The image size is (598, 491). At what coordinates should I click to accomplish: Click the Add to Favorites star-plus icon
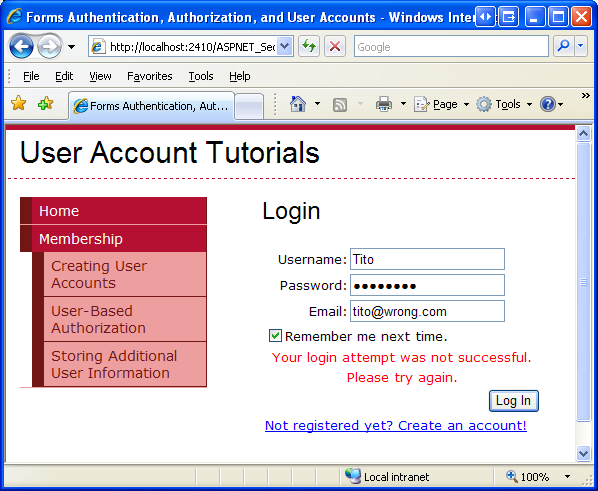[x=45, y=104]
